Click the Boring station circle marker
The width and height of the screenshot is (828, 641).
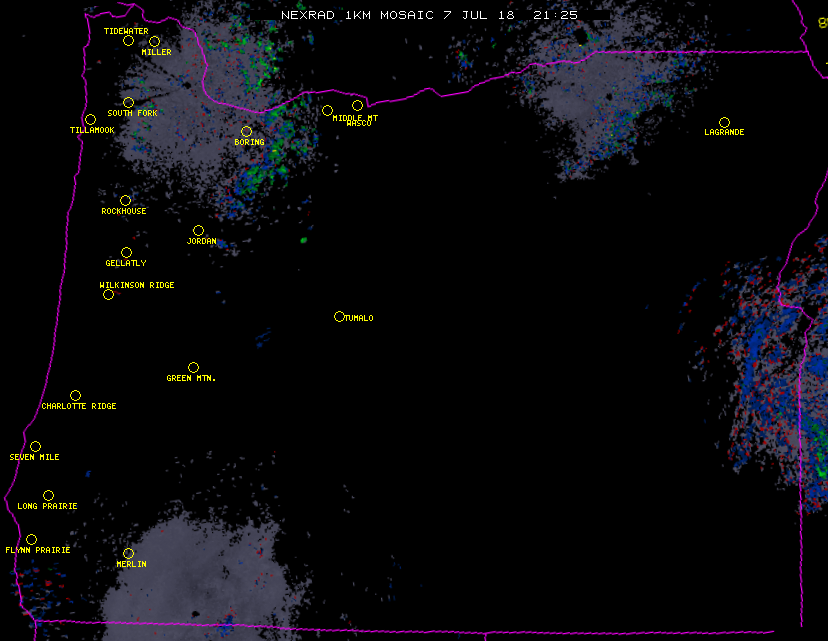click(x=246, y=131)
